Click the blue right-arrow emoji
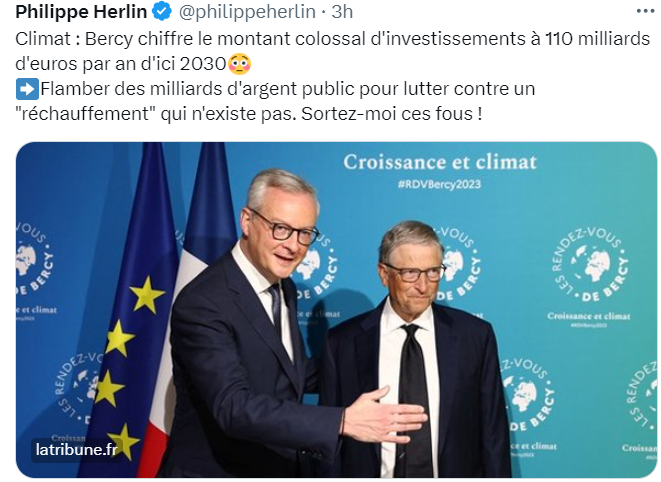This screenshot has height=482, width=661. 27,89
